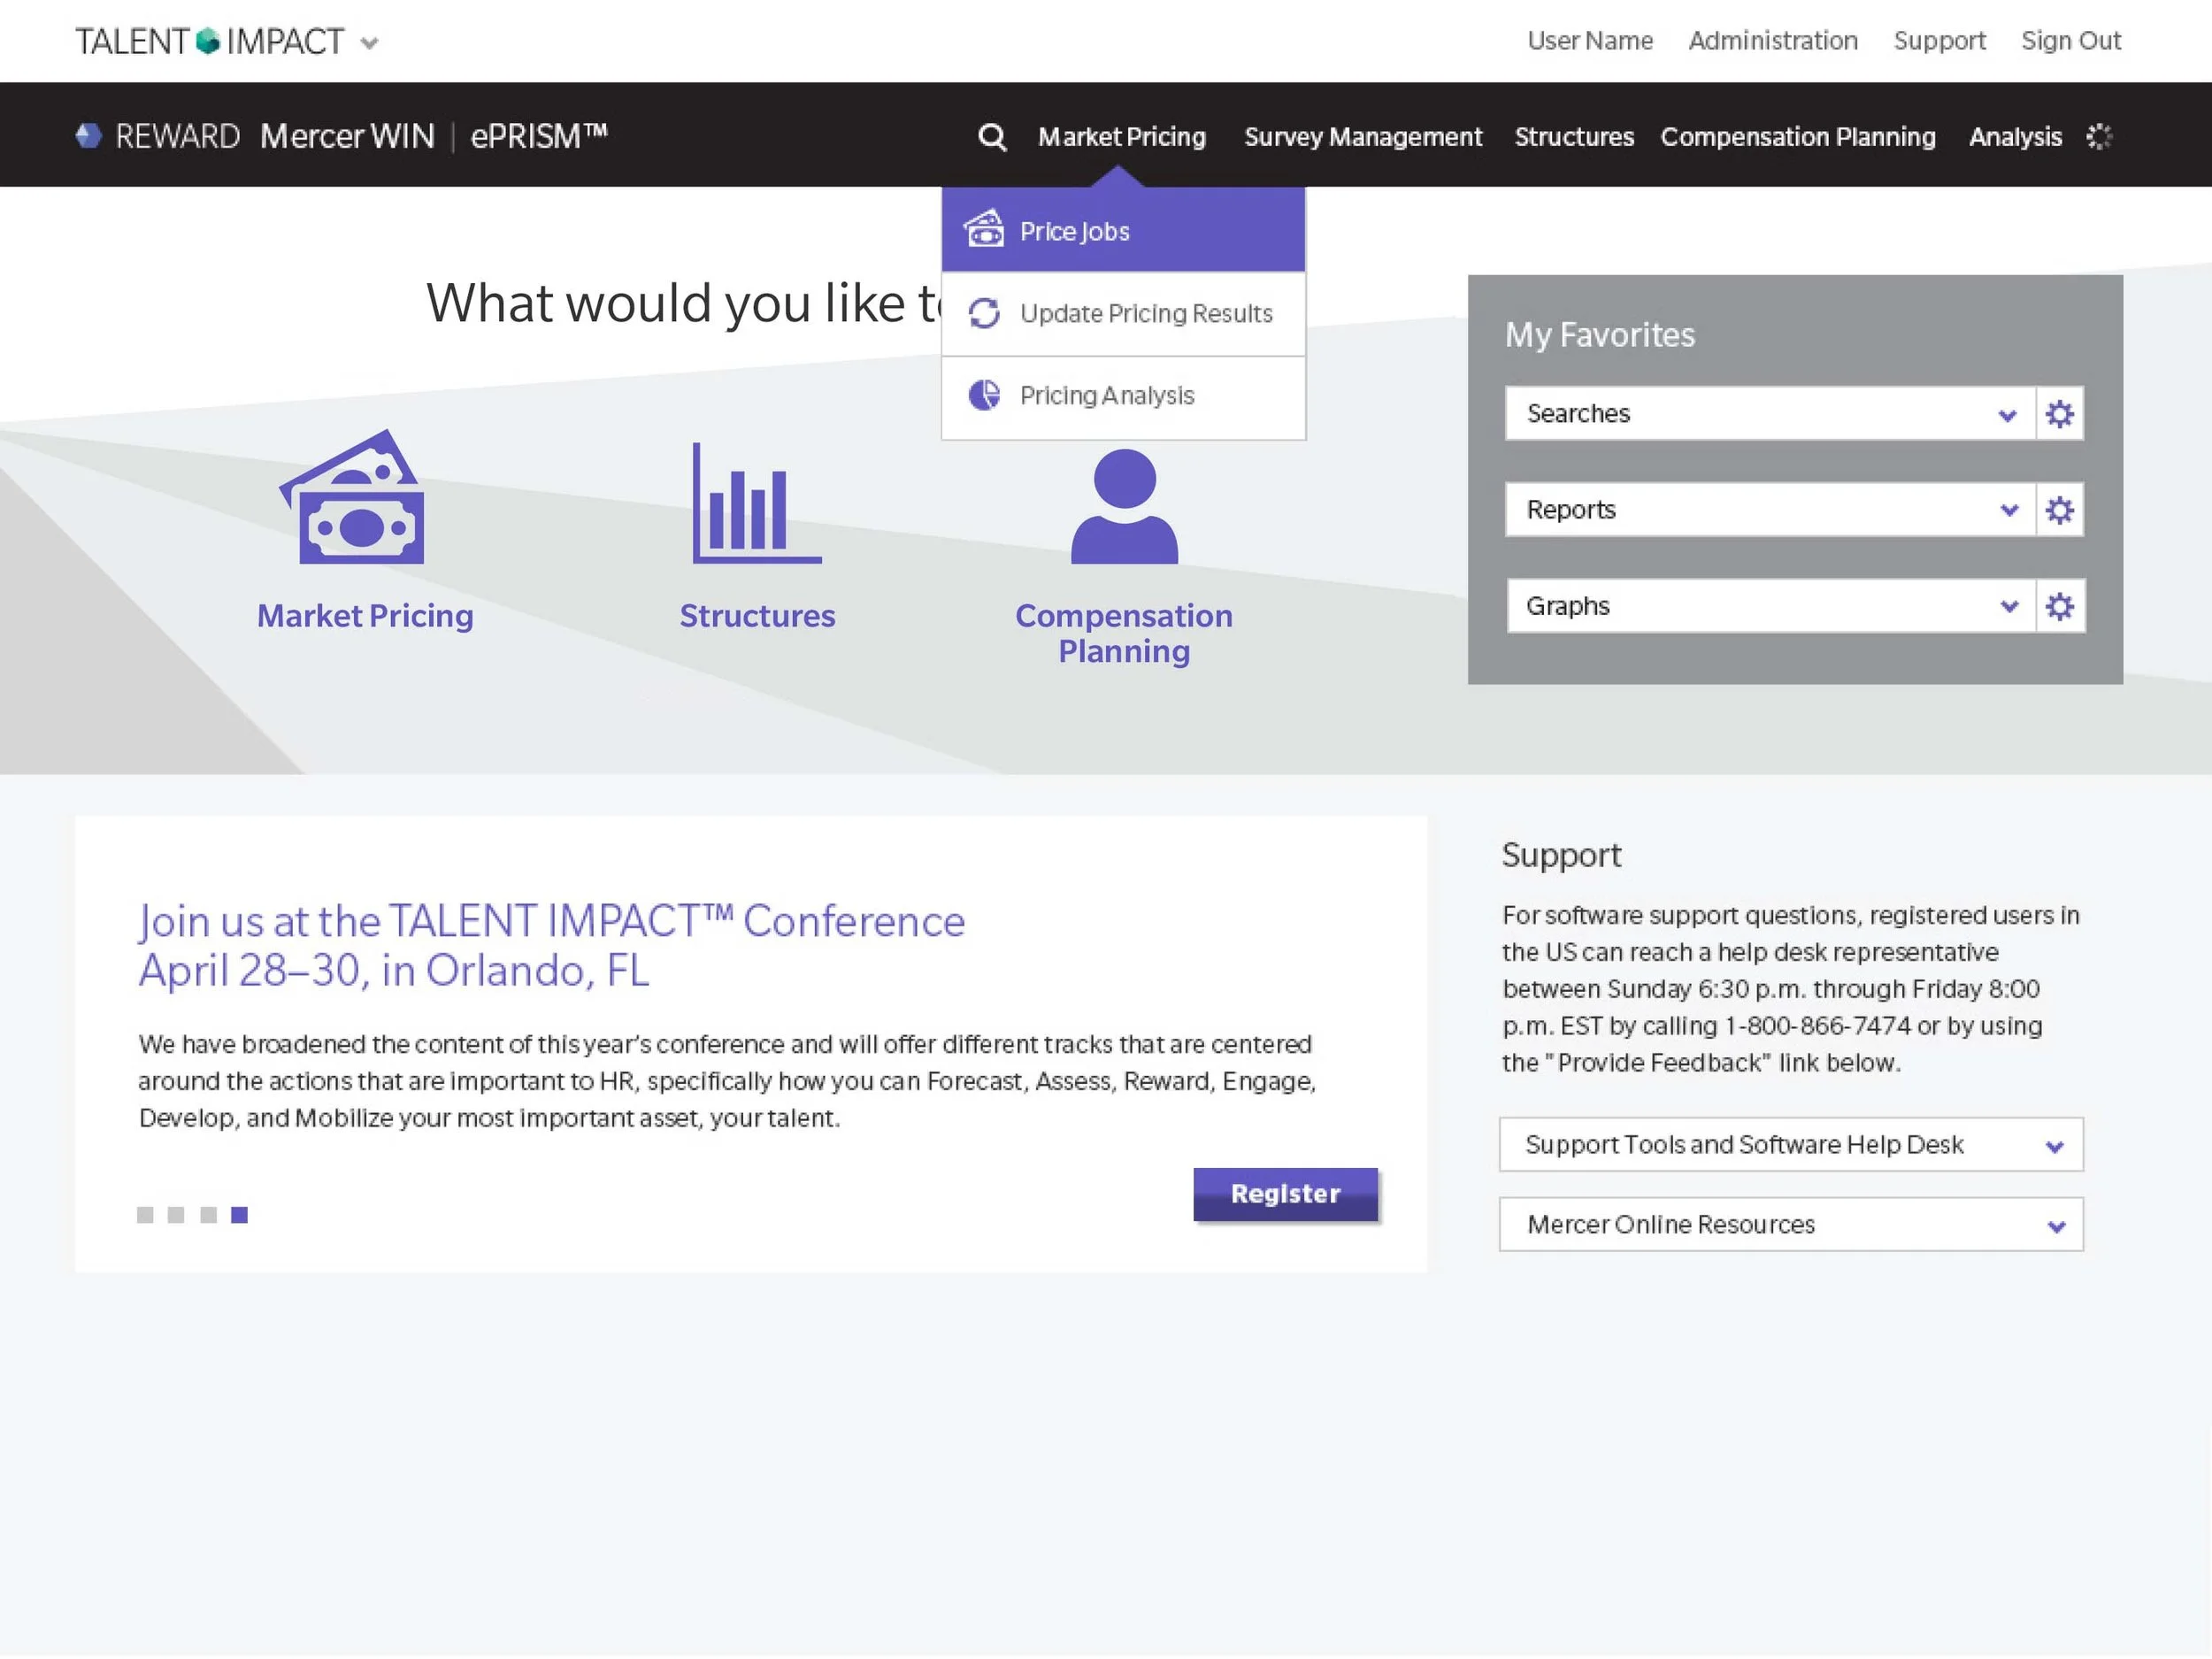Select the fourth active carousel indicator
The image size is (2212, 1659).
point(239,1215)
